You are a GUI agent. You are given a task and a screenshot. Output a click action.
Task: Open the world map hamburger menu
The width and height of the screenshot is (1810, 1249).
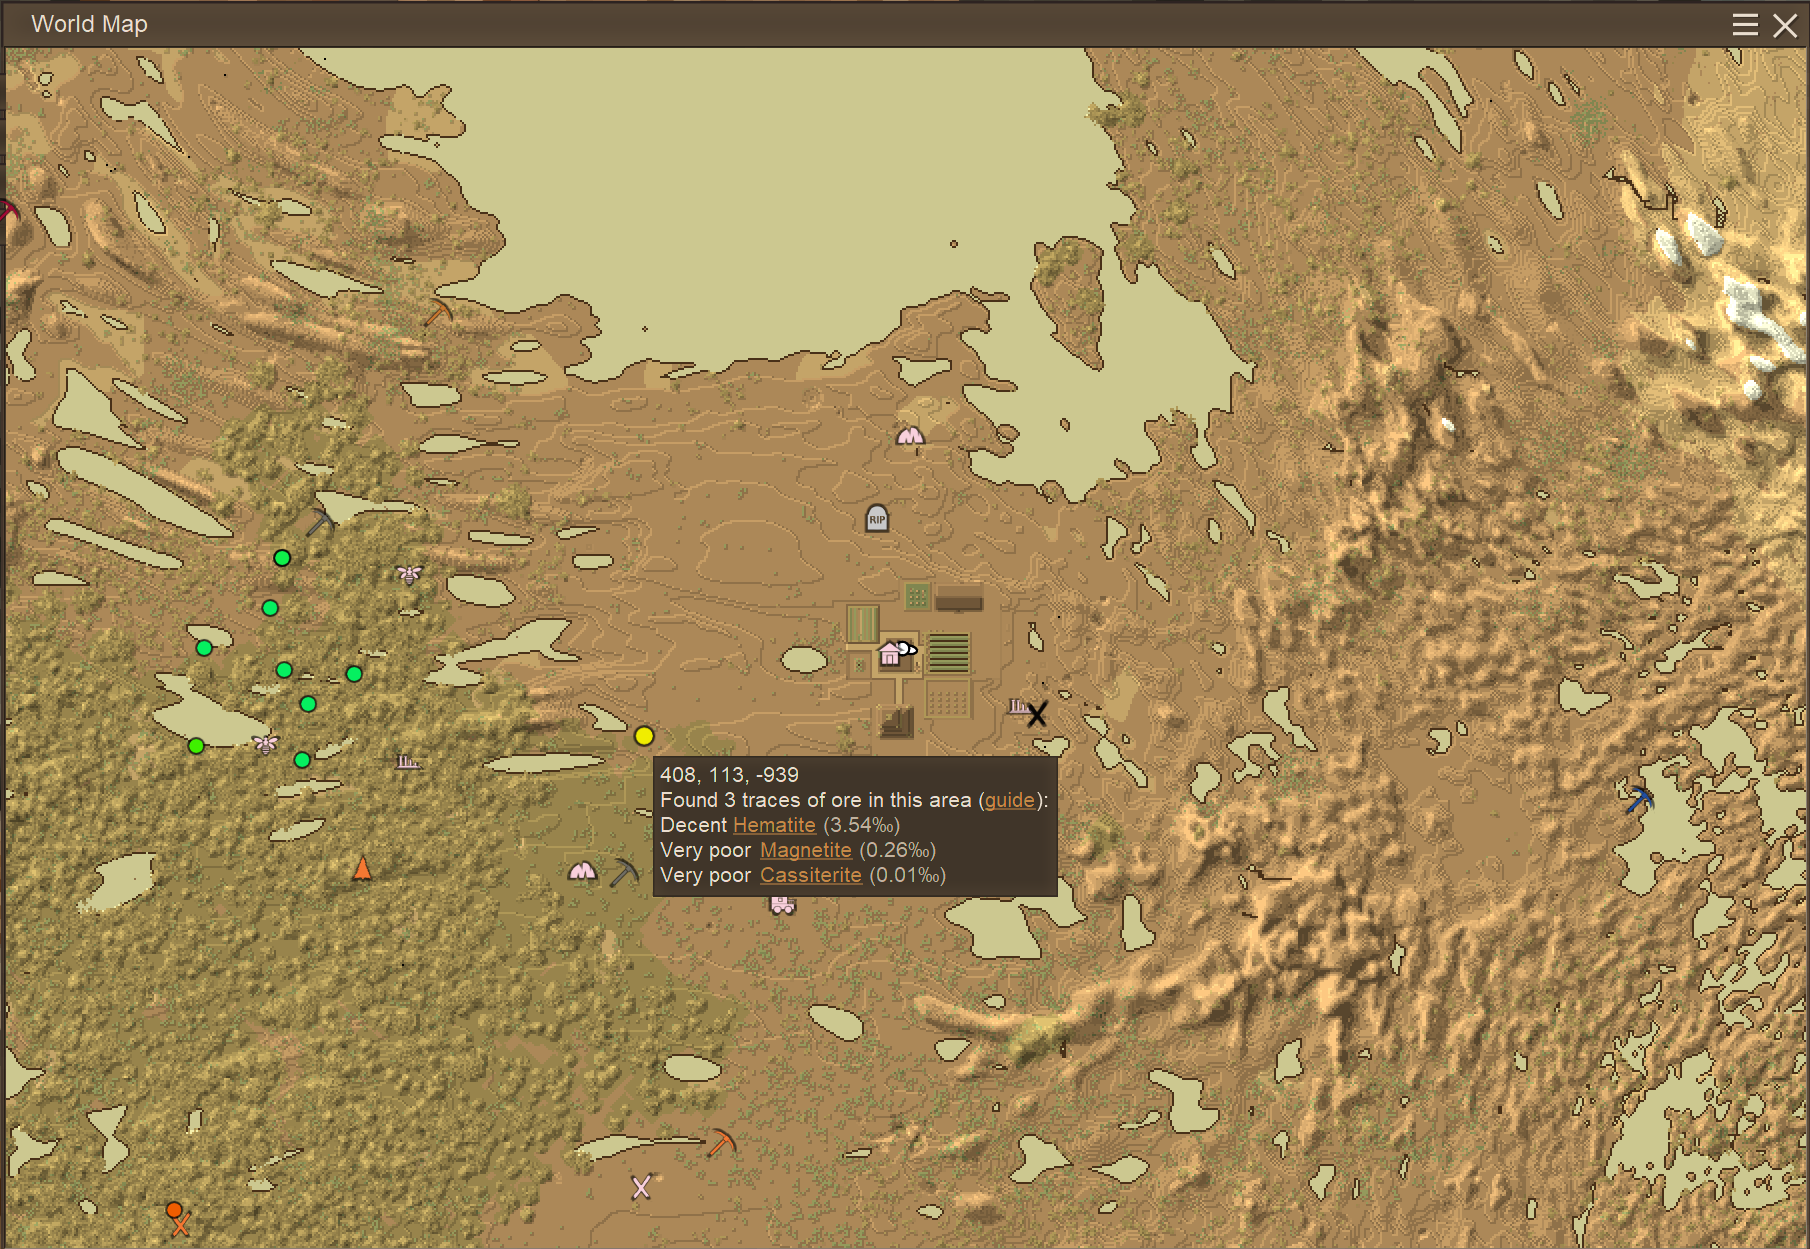1745,25
